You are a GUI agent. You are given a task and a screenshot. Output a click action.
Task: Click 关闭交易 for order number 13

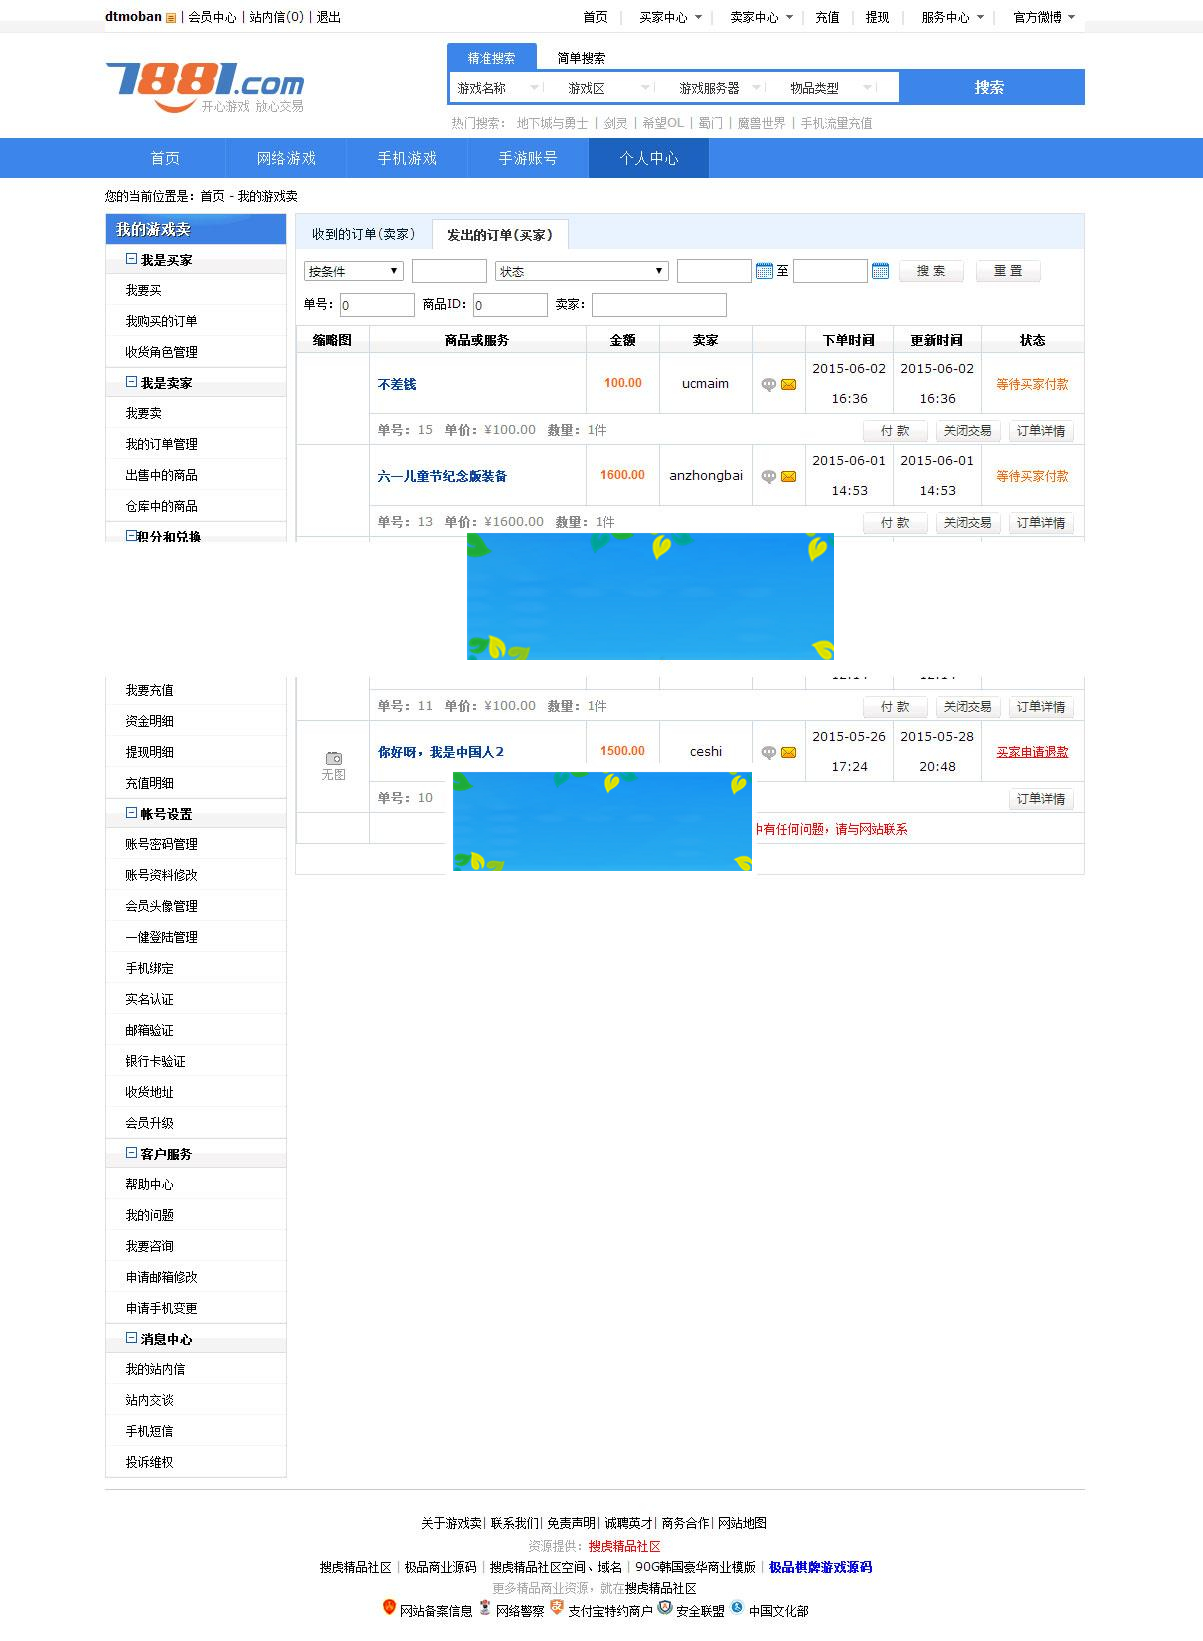click(x=967, y=523)
